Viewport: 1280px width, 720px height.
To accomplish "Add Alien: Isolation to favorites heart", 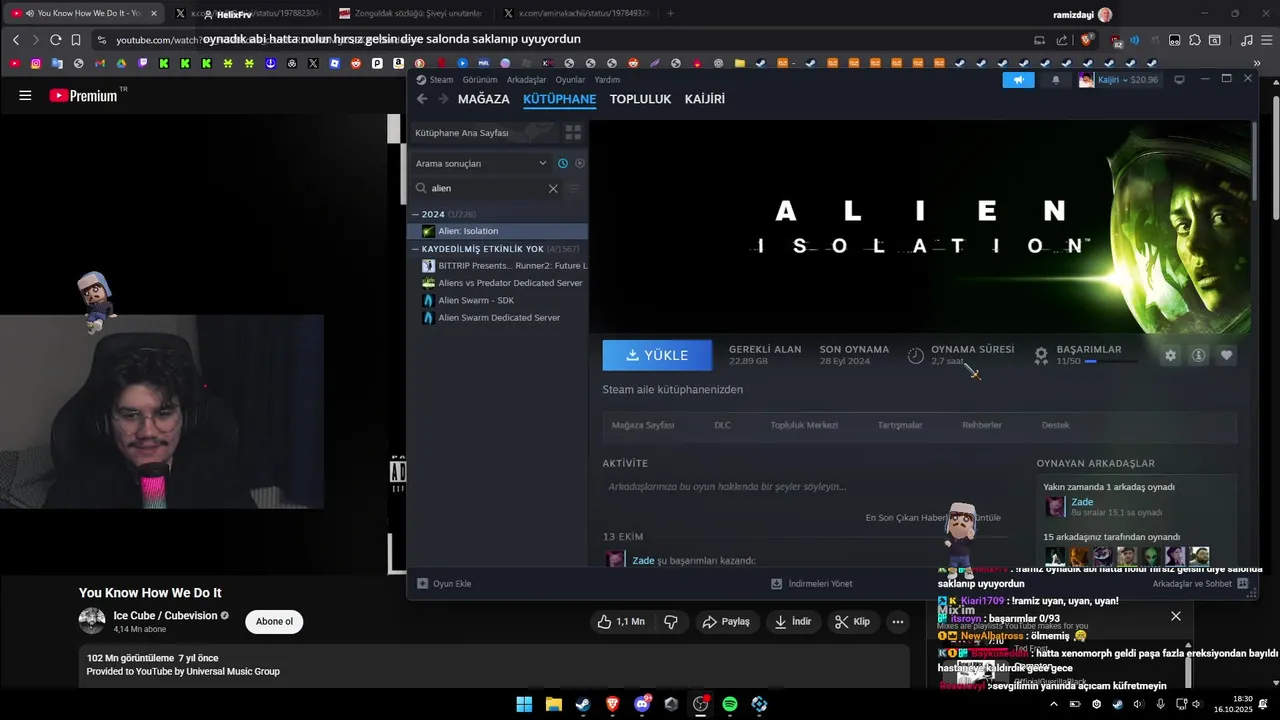I will 1226,355.
